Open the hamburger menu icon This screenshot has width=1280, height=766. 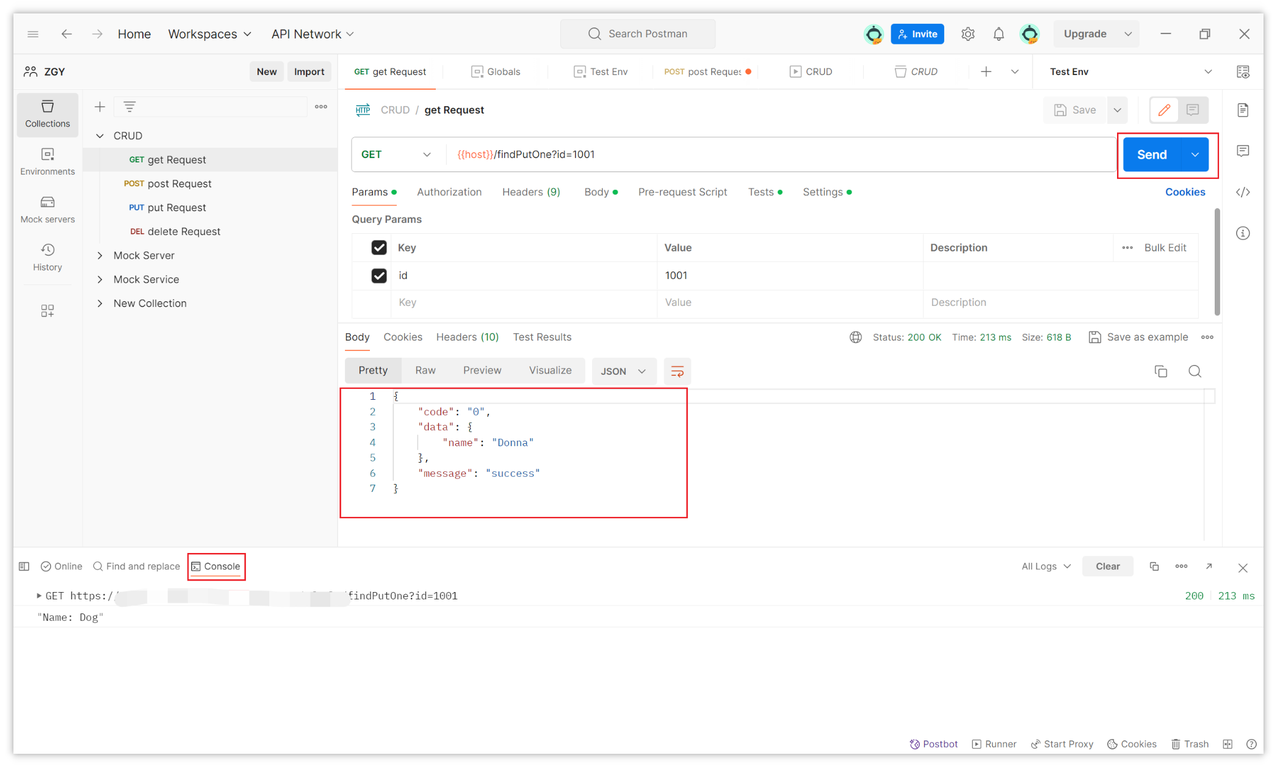pos(33,34)
